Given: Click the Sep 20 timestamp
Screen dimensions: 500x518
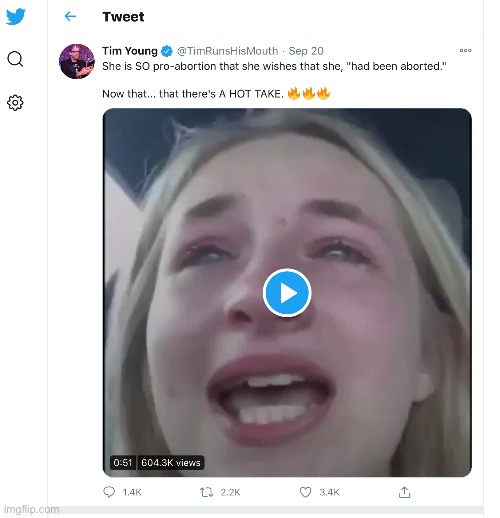Looking at the screenshot, I should [x=306, y=51].
